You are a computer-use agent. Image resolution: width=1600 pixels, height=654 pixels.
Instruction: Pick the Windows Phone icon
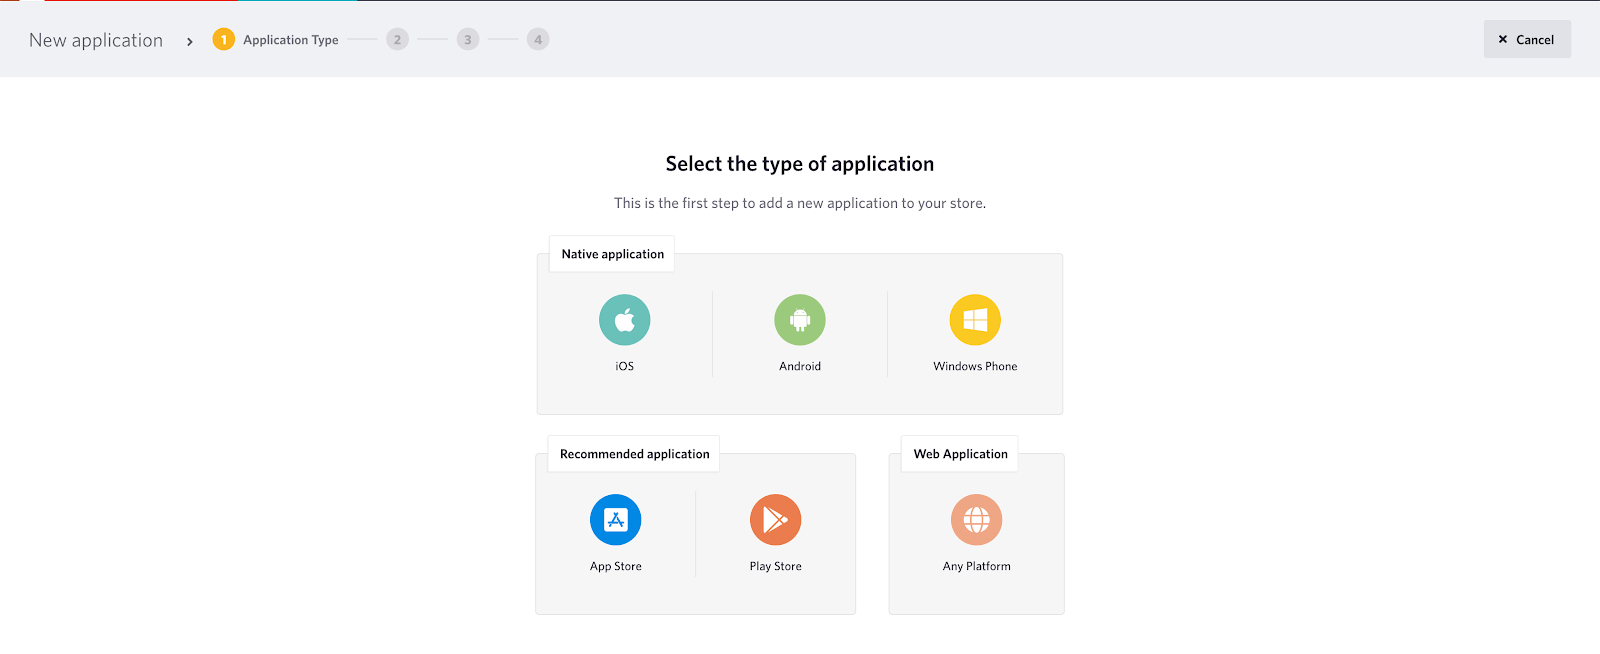point(975,320)
